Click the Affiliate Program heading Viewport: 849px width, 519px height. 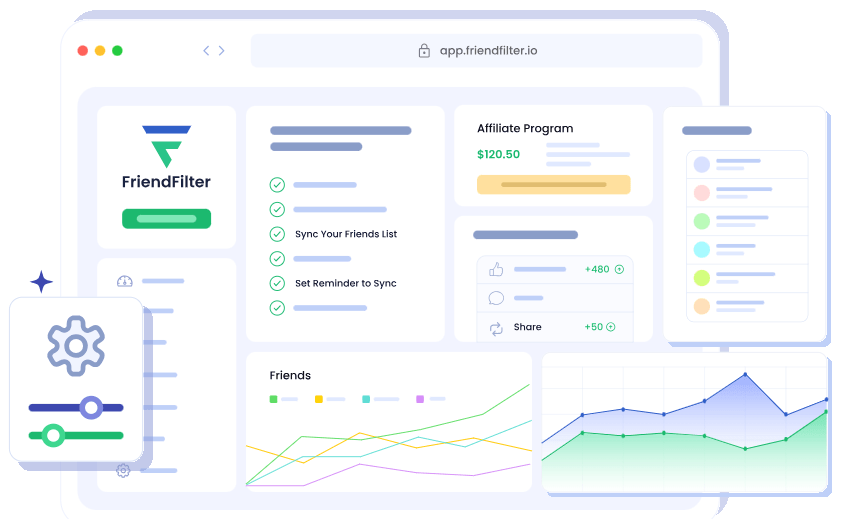[525, 128]
